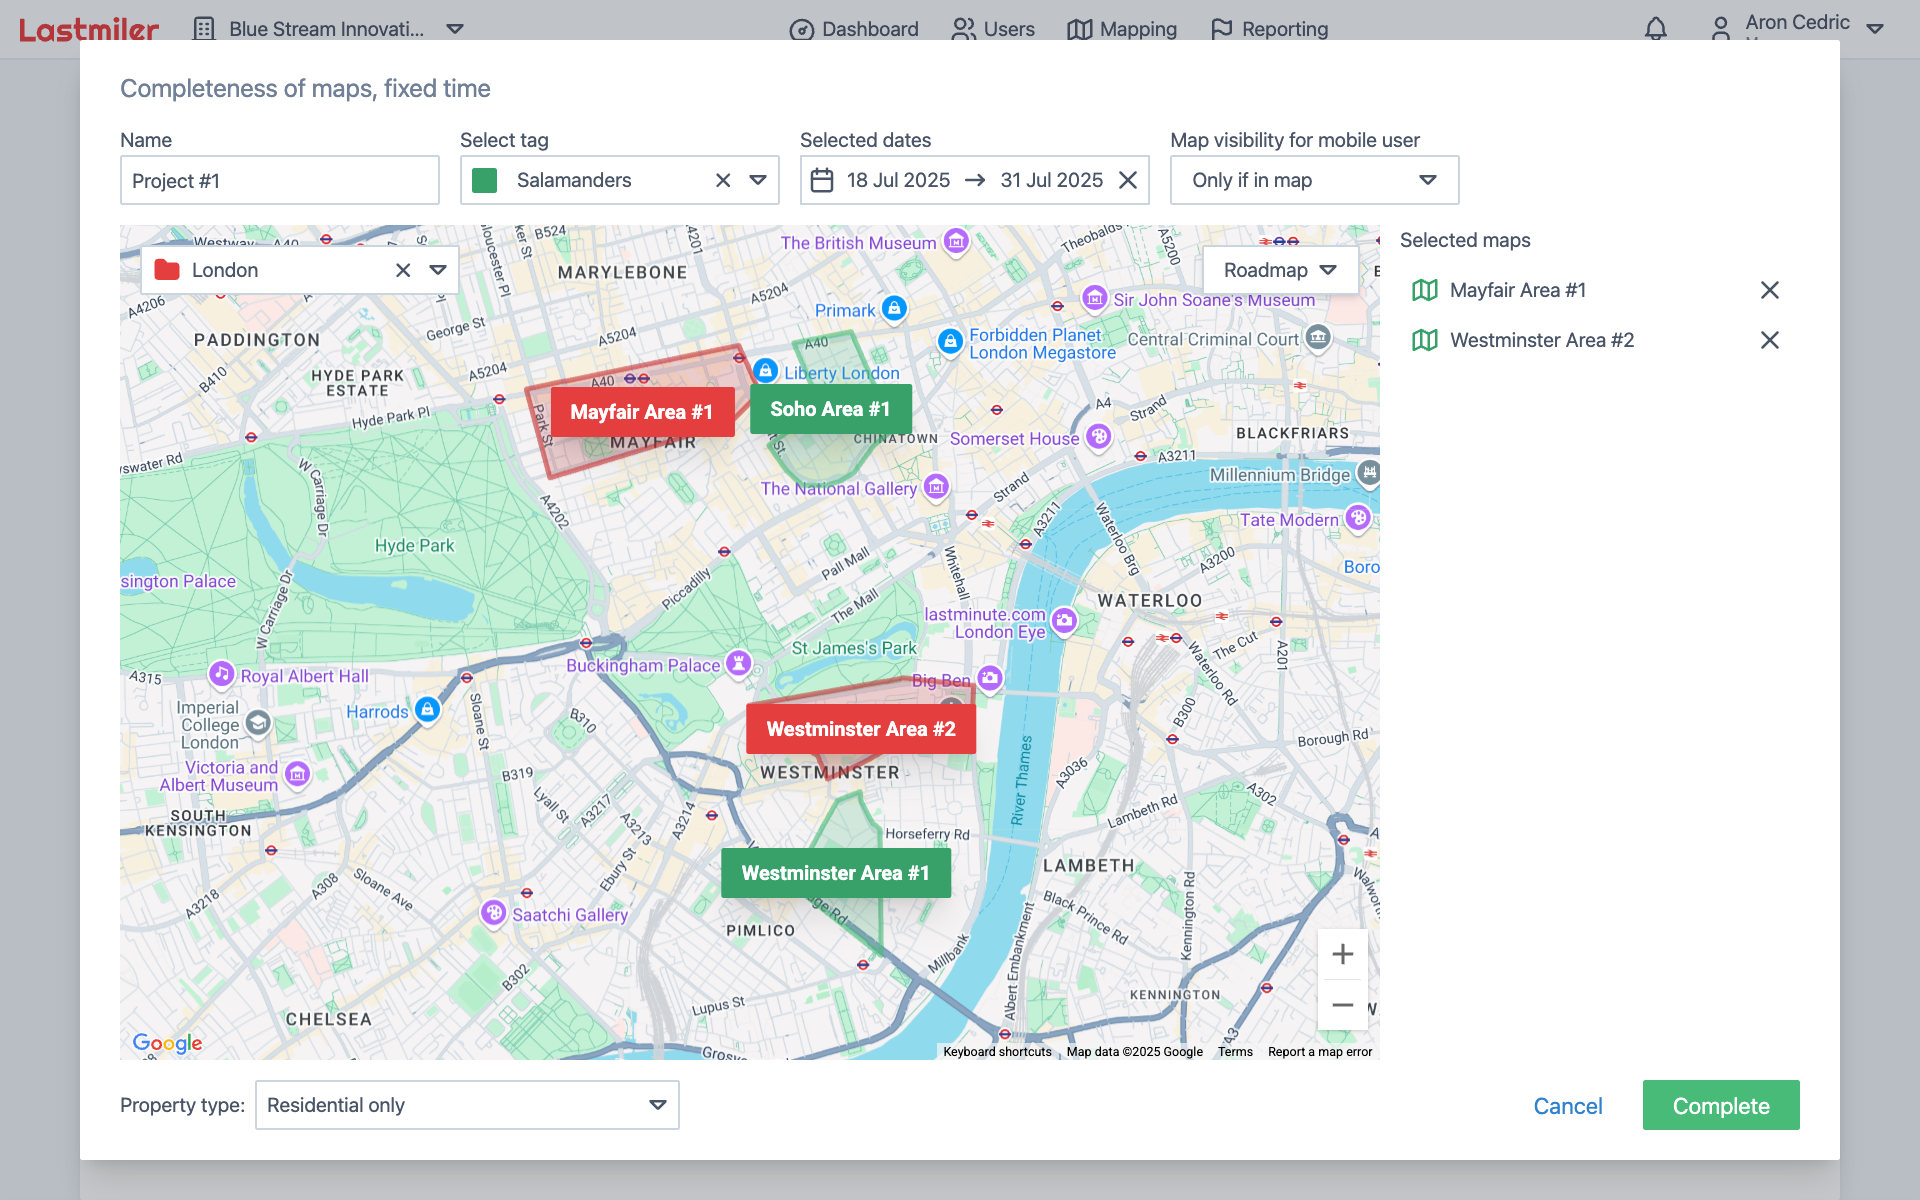This screenshot has width=1920, height=1200.
Task: Select the Mayfair Area #1 map label
Action: tap(642, 412)
